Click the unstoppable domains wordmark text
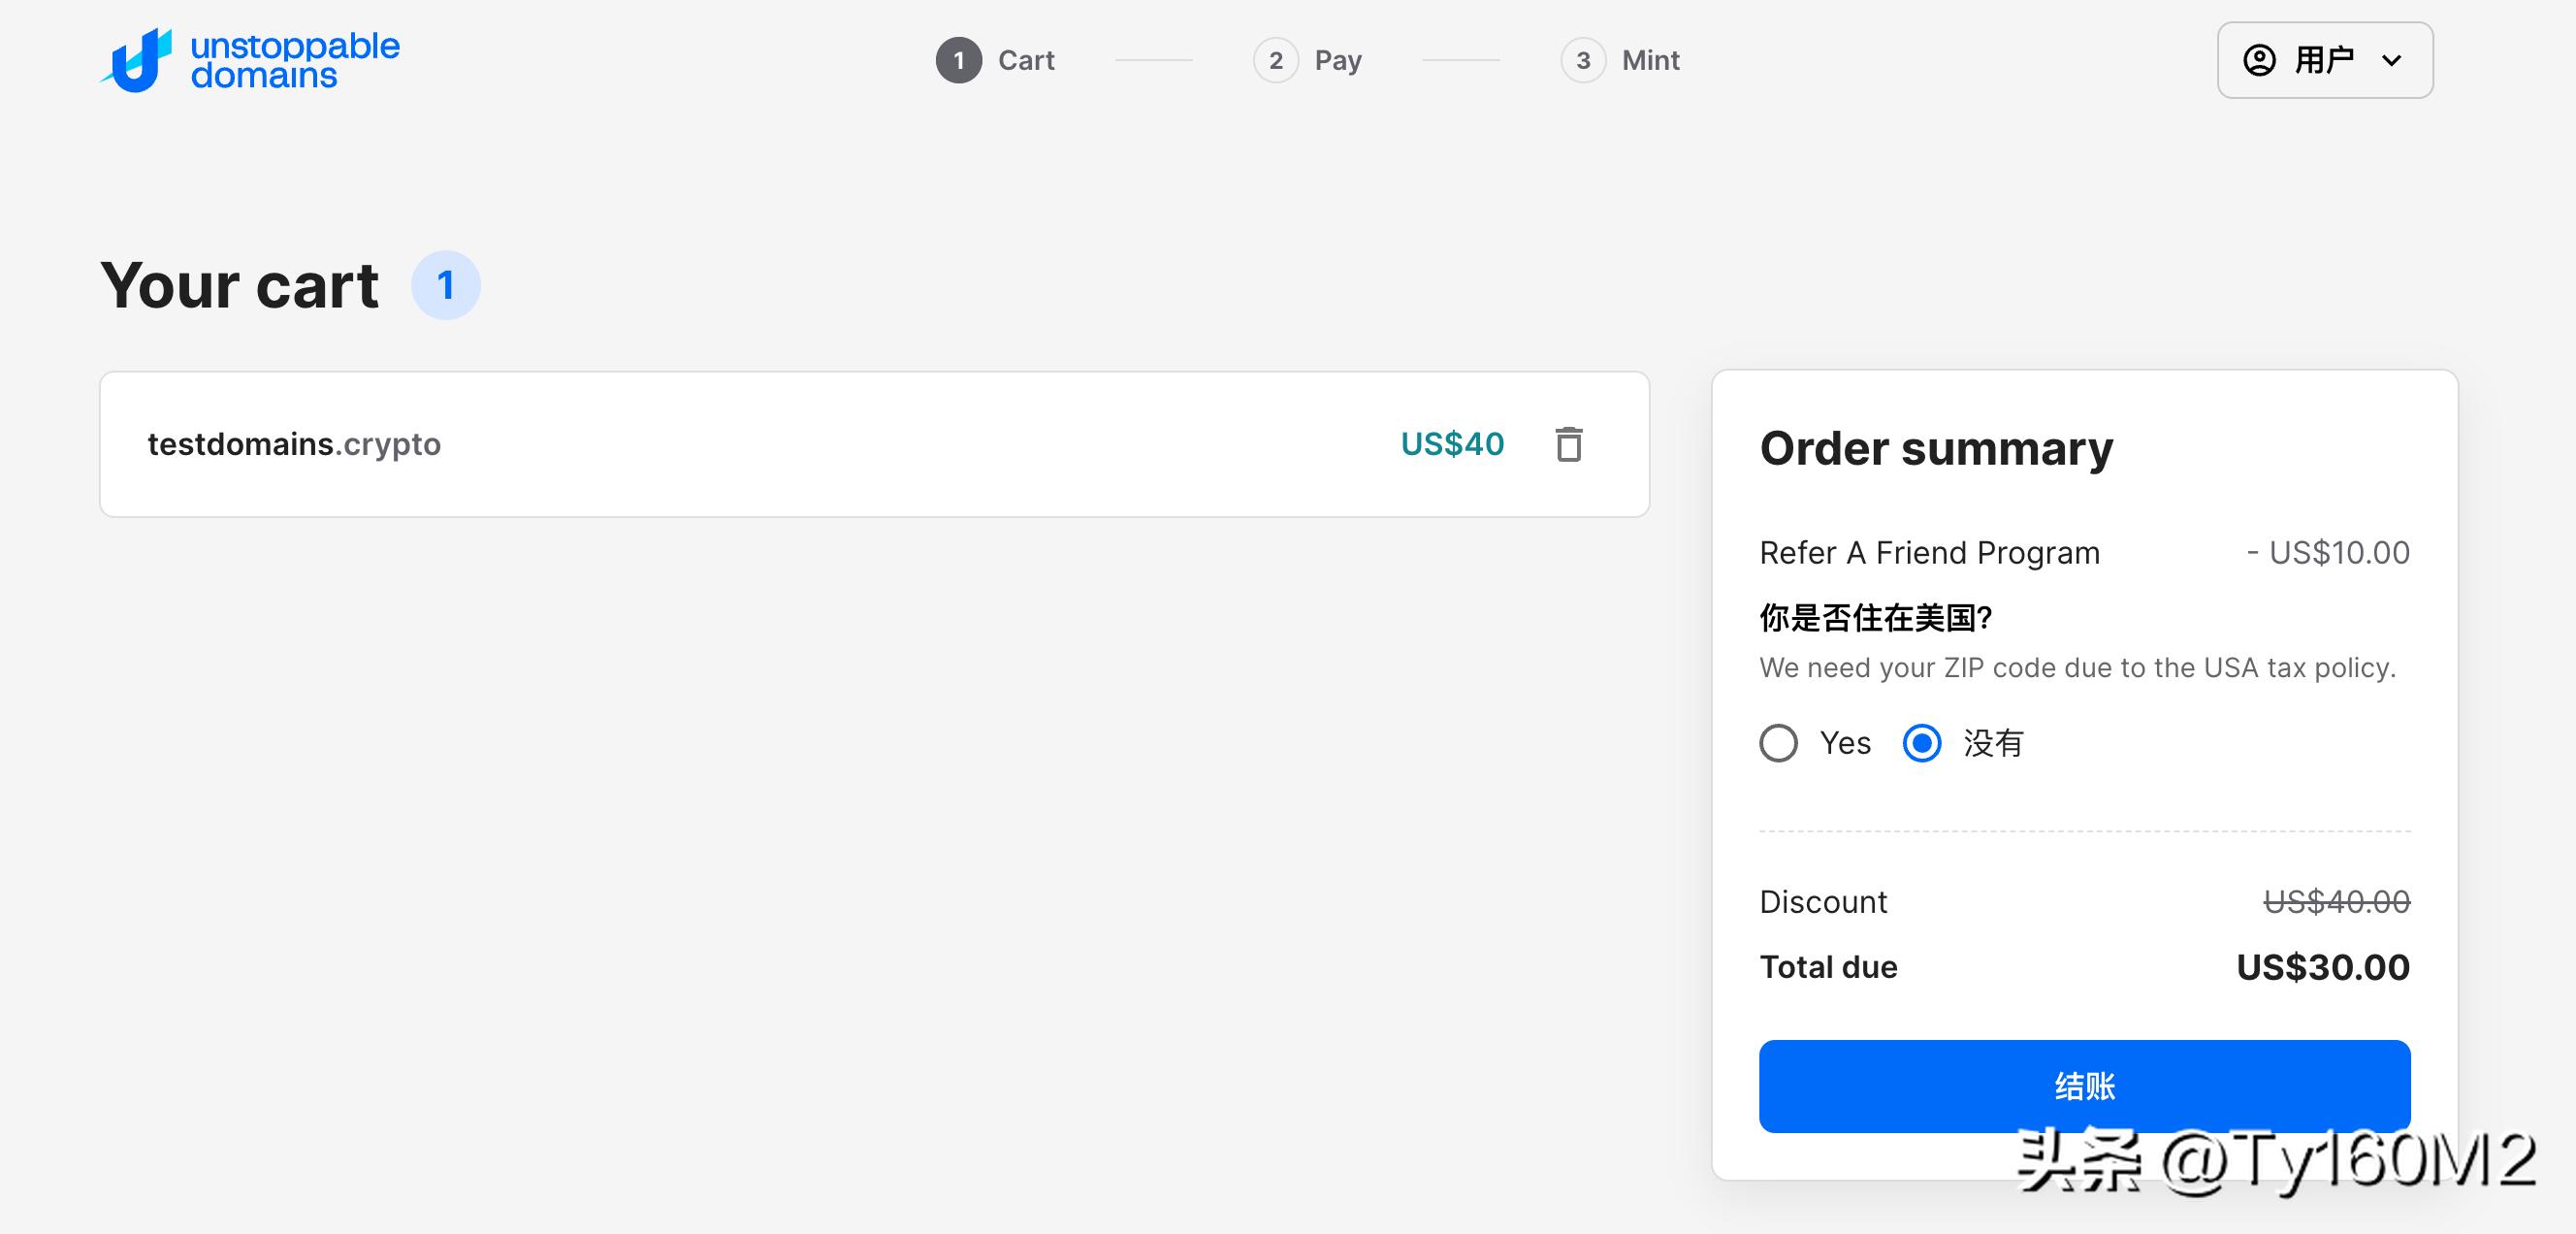 pyautogui.click(x=294, y=60)
